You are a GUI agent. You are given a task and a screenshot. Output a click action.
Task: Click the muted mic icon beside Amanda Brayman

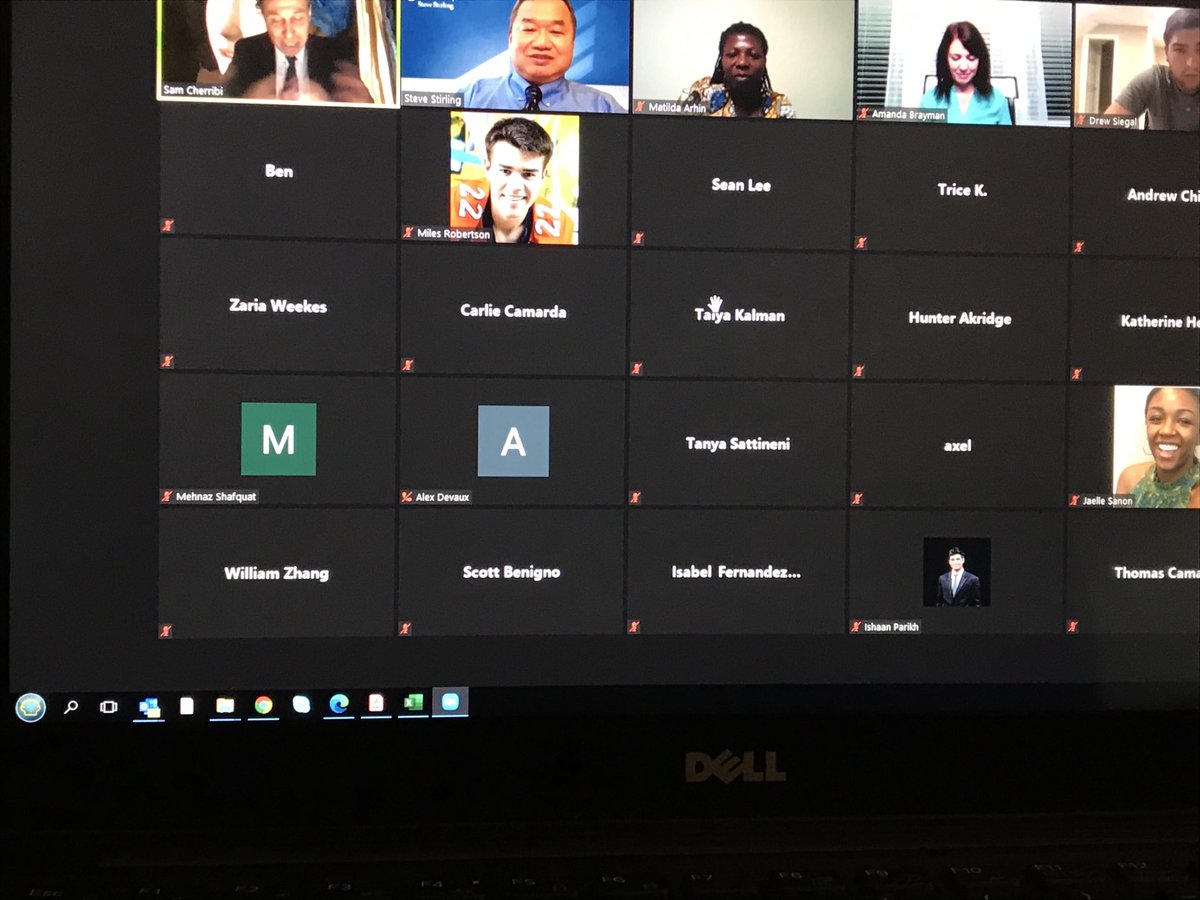[x=863, y=115]
